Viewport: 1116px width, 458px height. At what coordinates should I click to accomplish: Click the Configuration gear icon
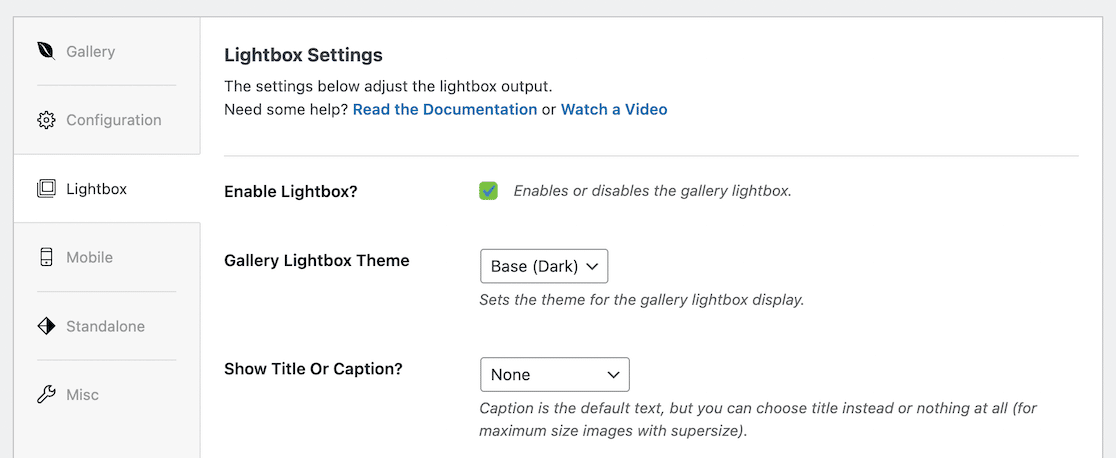pos(46,120)
